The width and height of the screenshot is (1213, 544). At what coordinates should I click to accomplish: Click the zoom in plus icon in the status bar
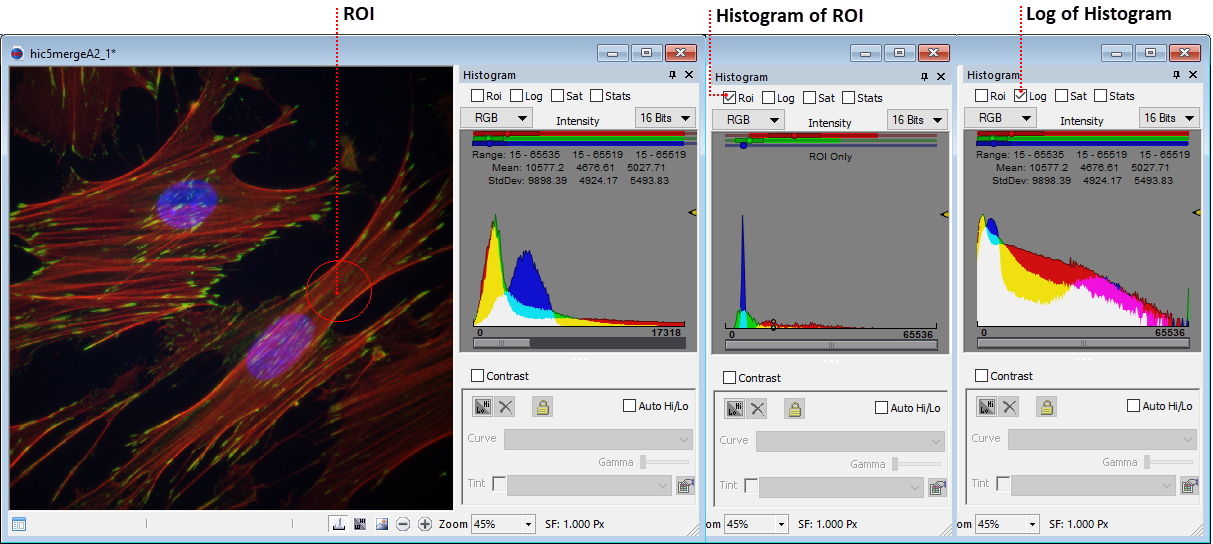(x=425, y=524)
